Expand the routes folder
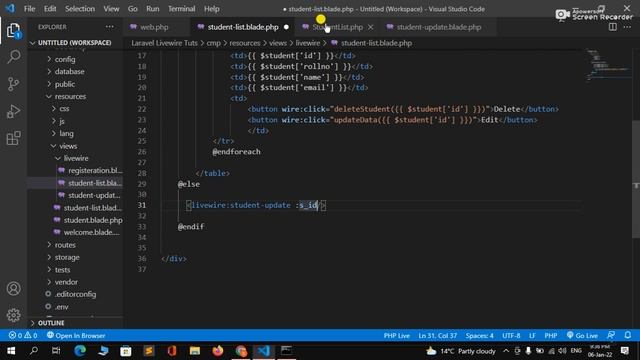 click(65, 245)
